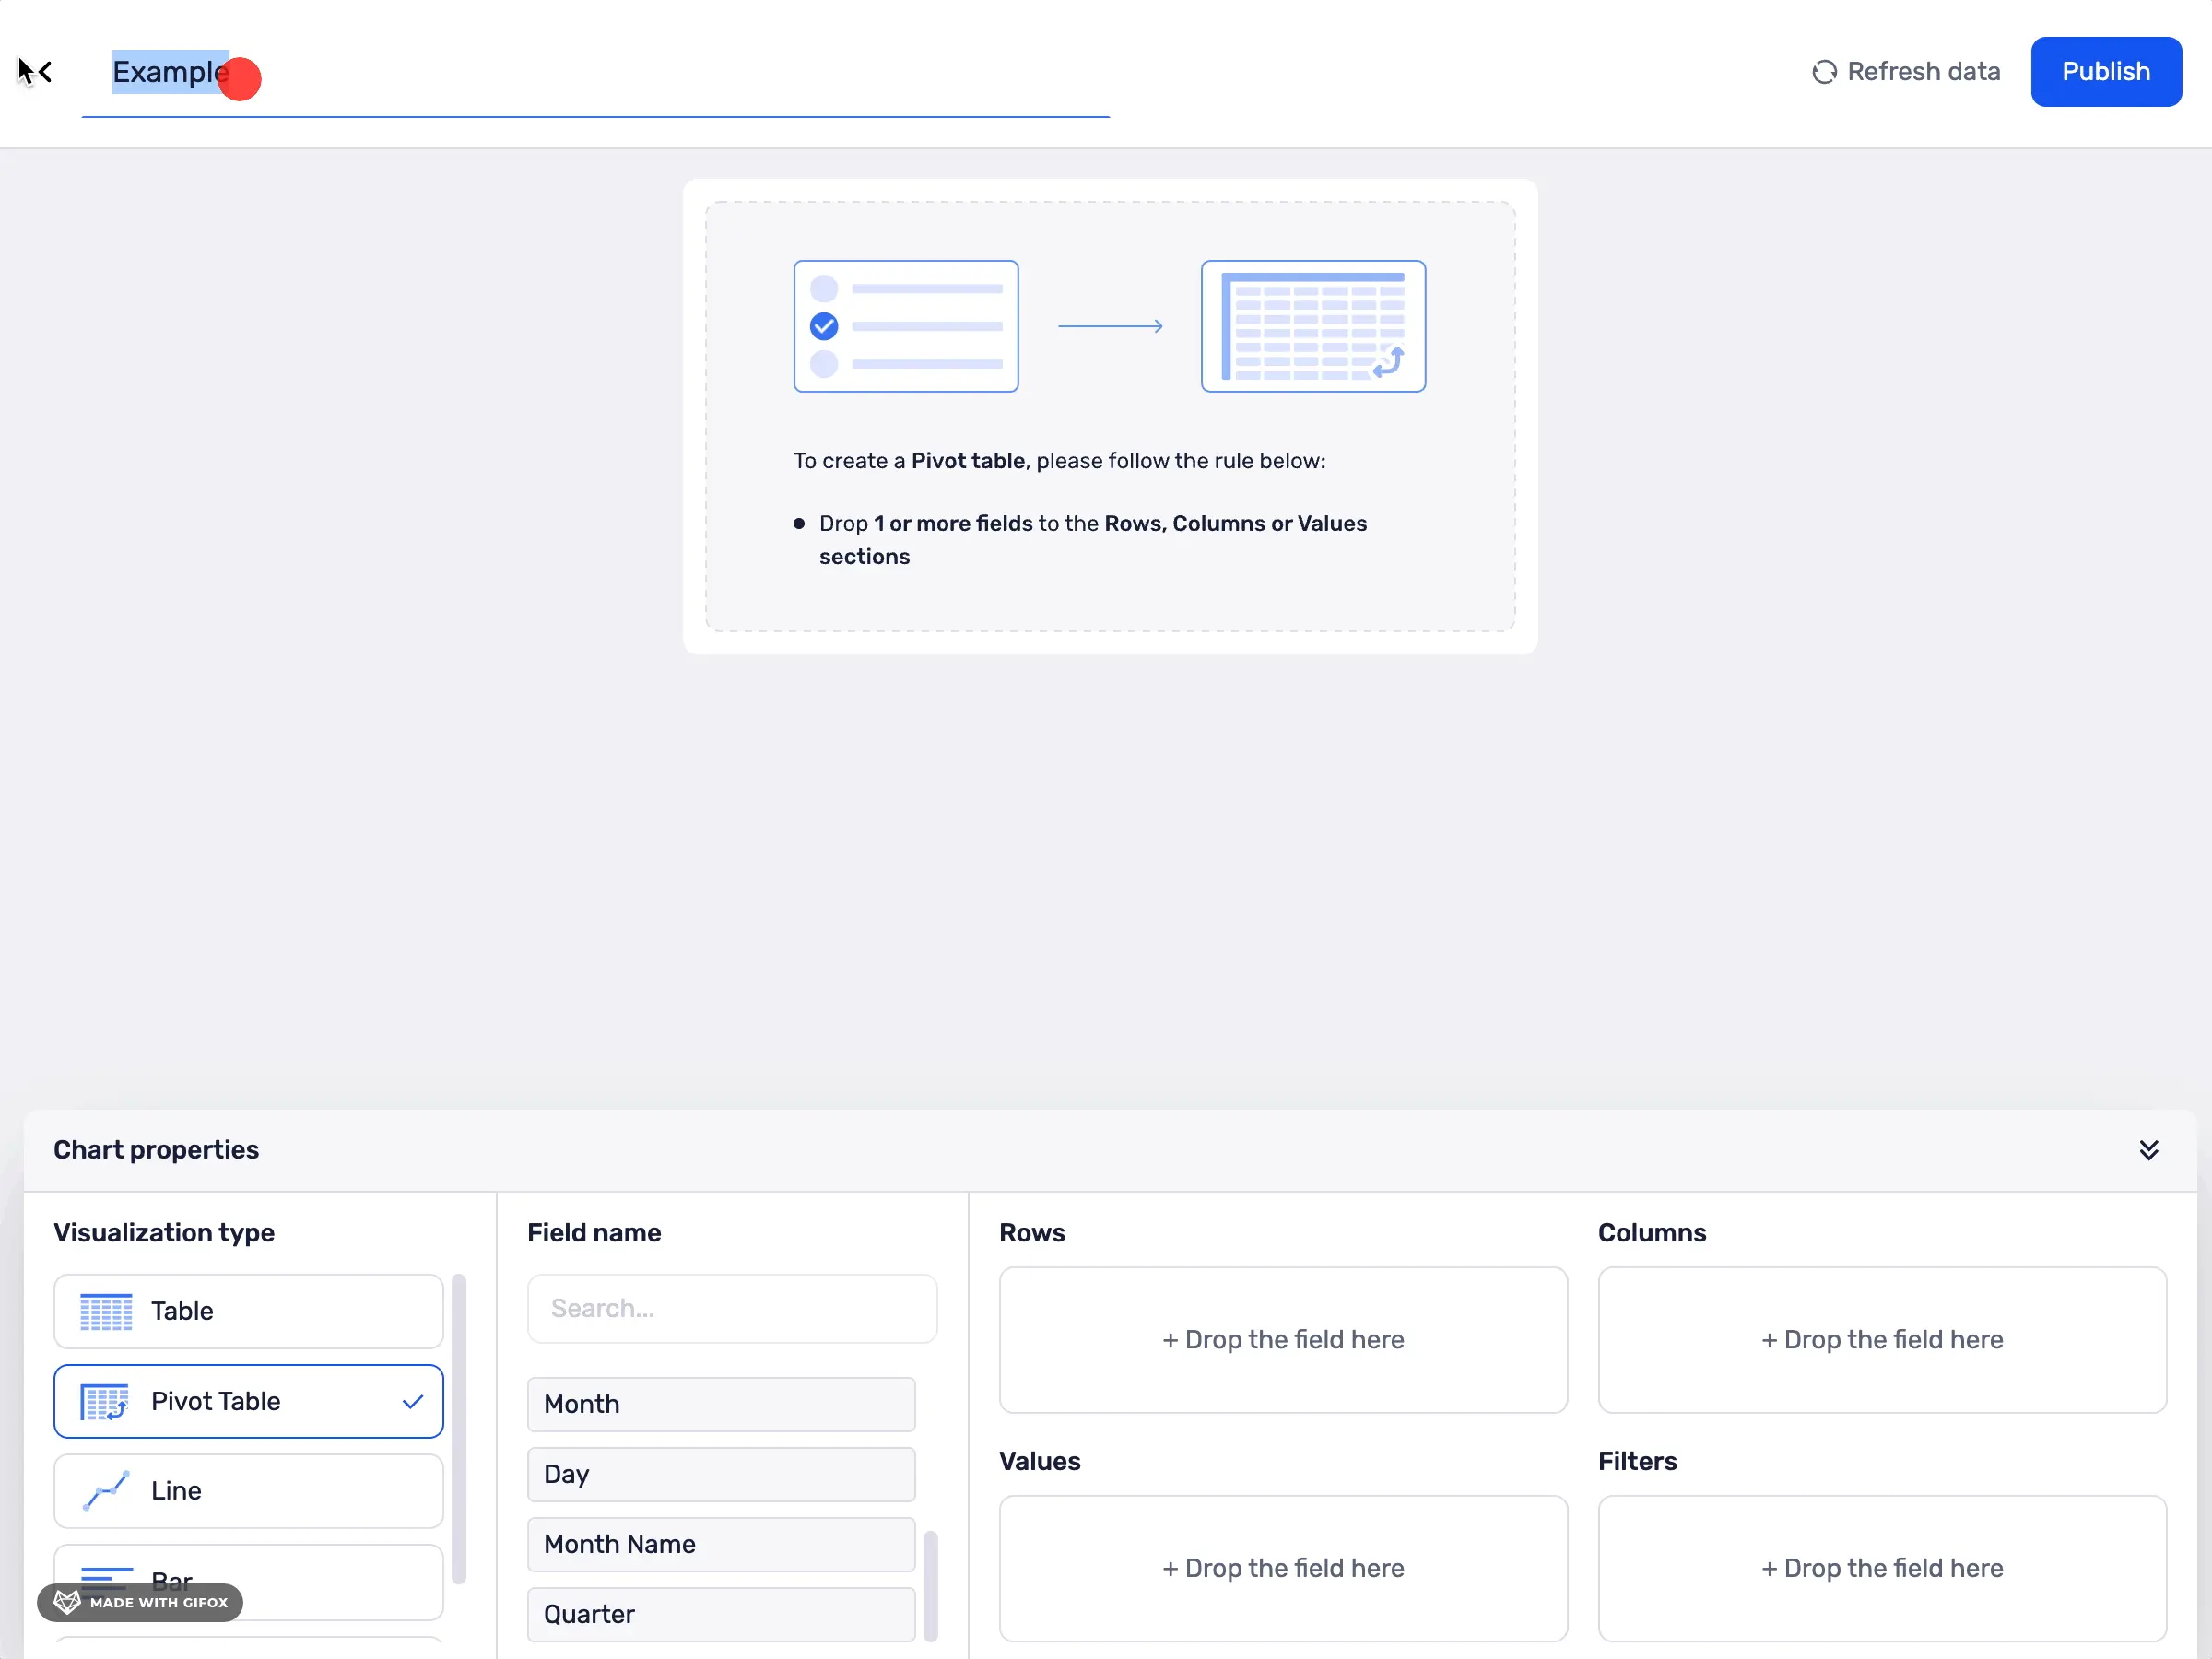Select the Table visualization type
The width and height of the screenshot is (2212, 1659).
click(x=247, y=1311)
